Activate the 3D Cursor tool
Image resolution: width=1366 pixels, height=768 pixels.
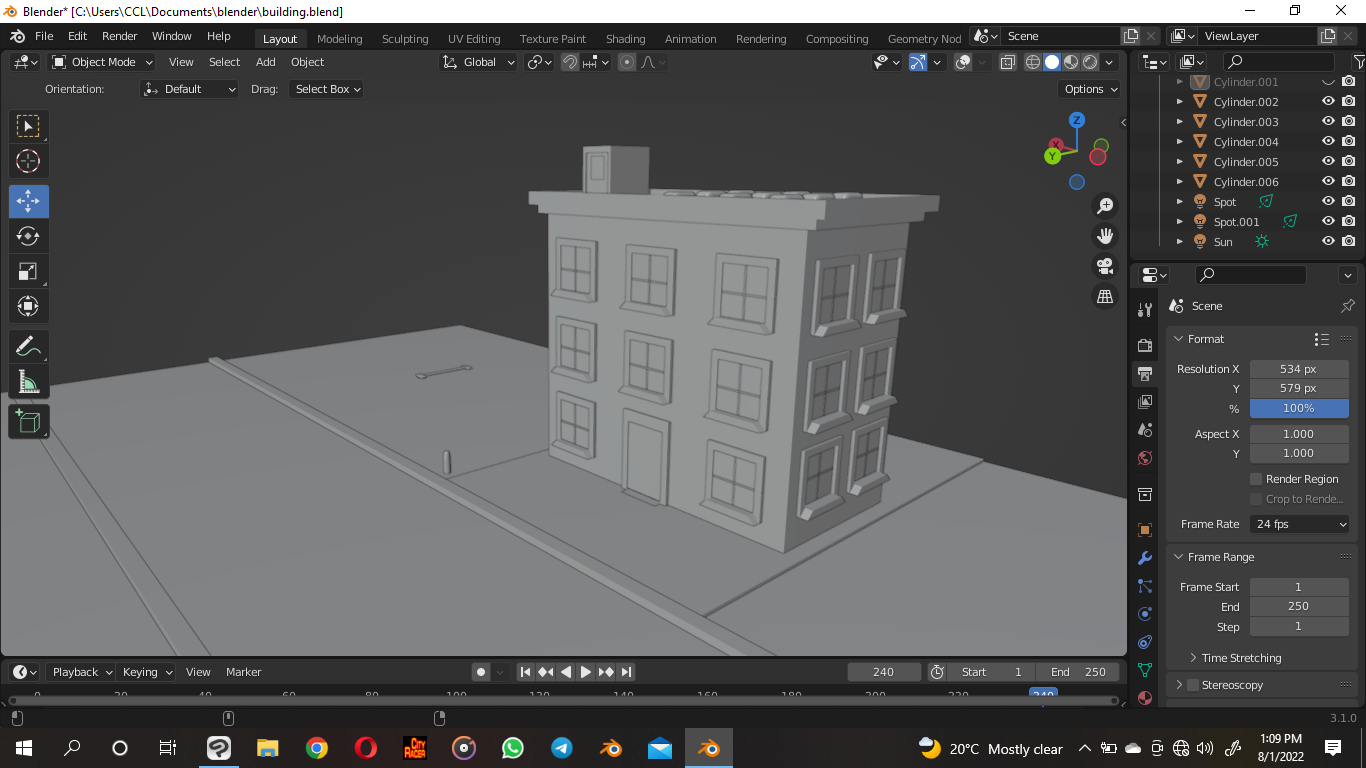point(28,161)
